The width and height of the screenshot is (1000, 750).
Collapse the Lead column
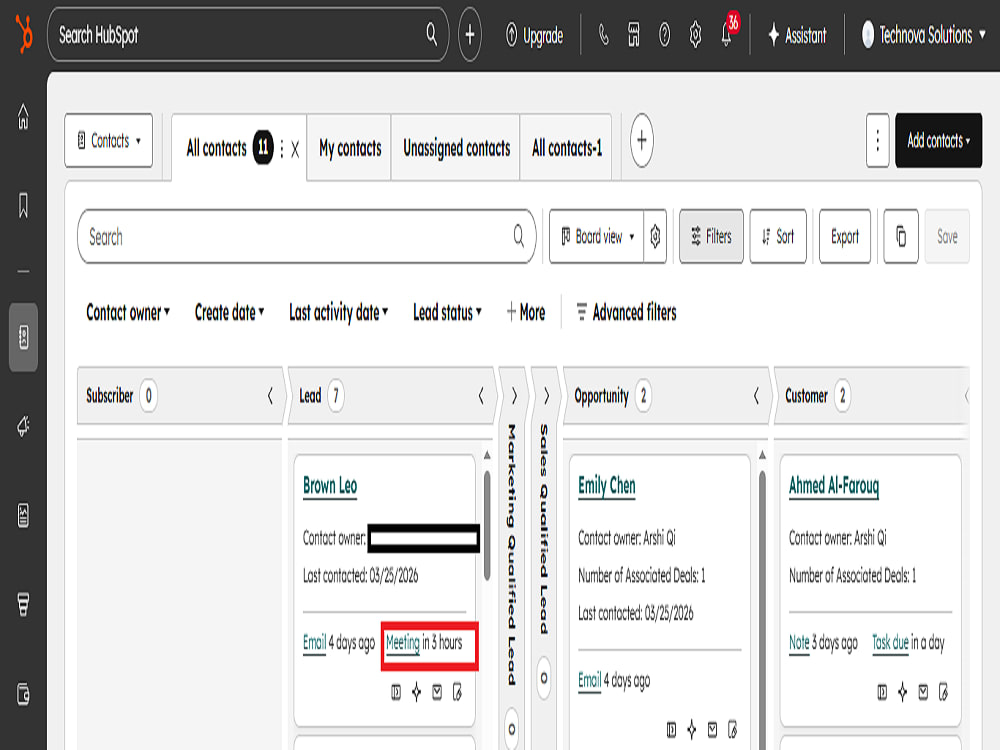(481, 396)
